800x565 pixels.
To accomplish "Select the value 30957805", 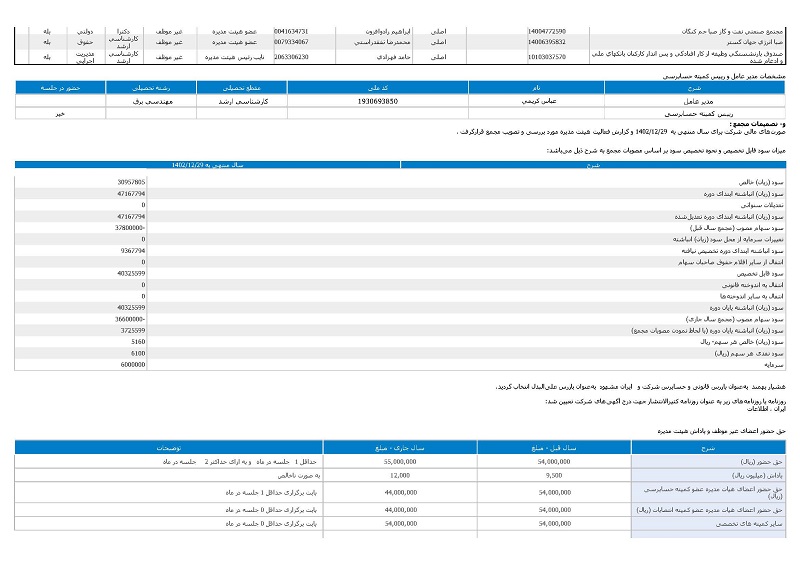I will 131,182.
